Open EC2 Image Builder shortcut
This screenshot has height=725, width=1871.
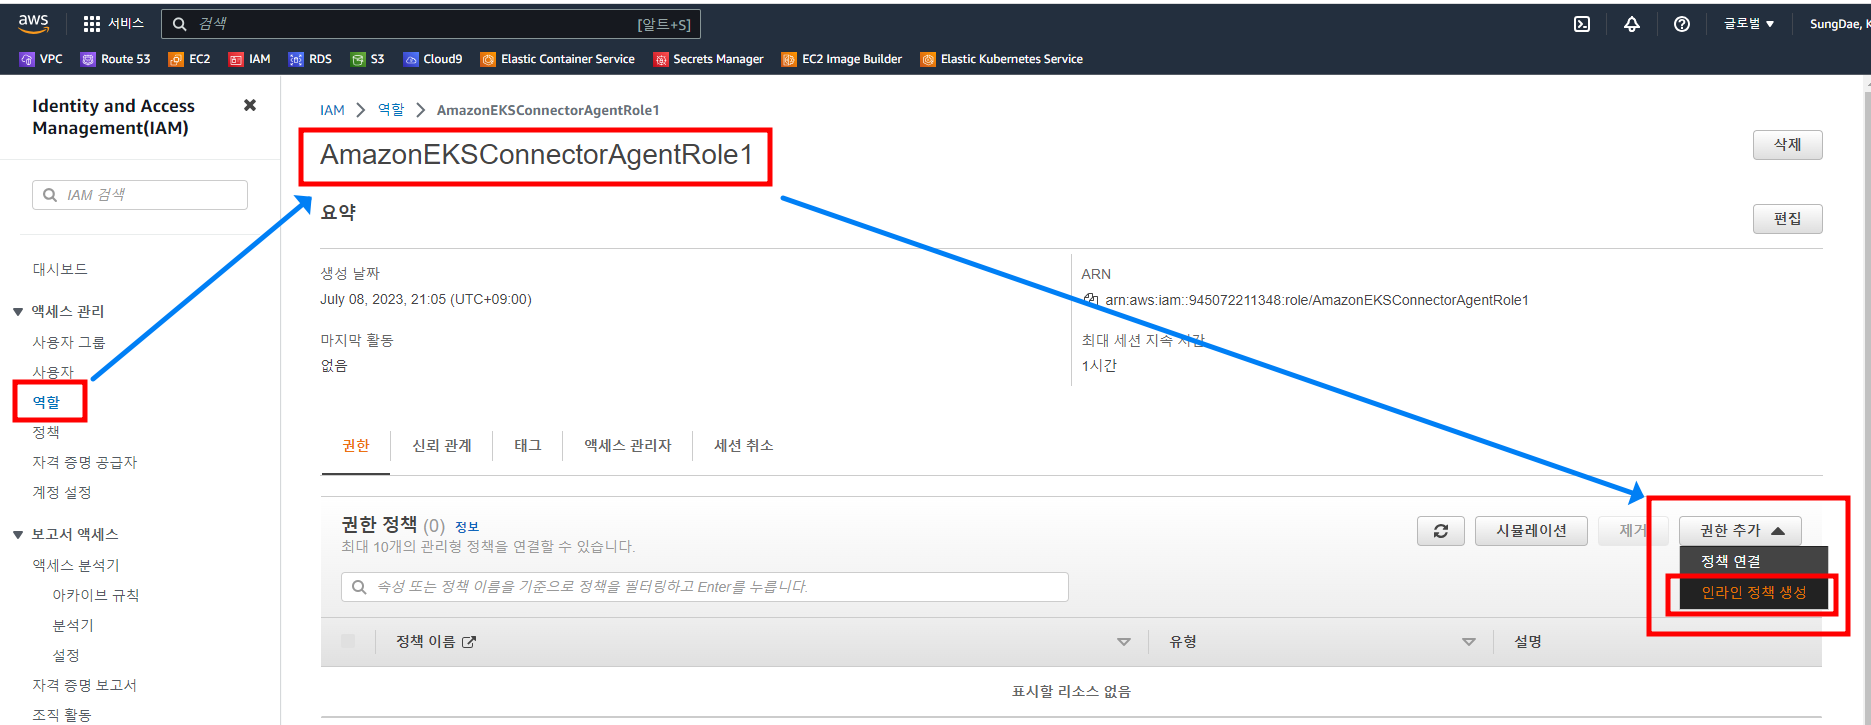pyautogui.click(x=842, y=59)
